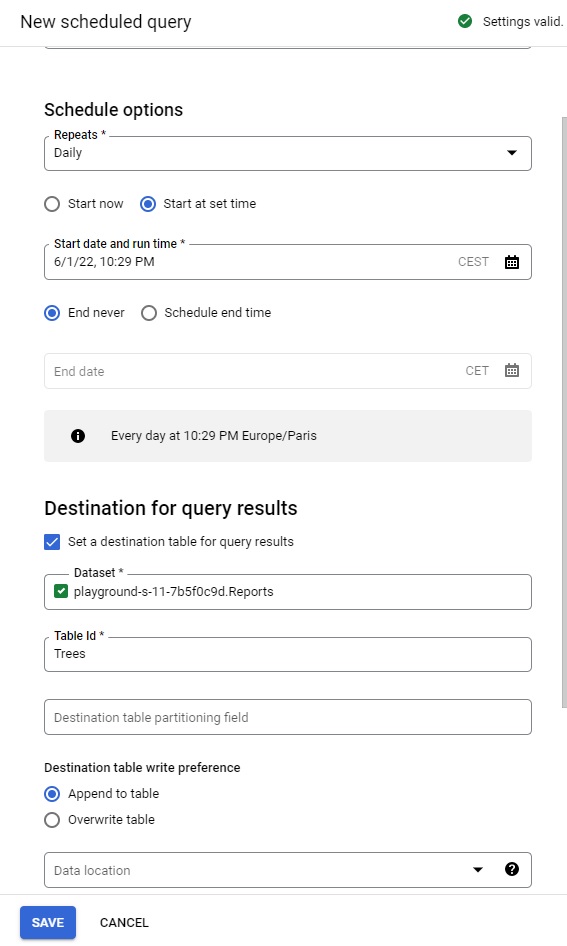
Task: Open the End date calendar icon
Action: tap(512, 370)
